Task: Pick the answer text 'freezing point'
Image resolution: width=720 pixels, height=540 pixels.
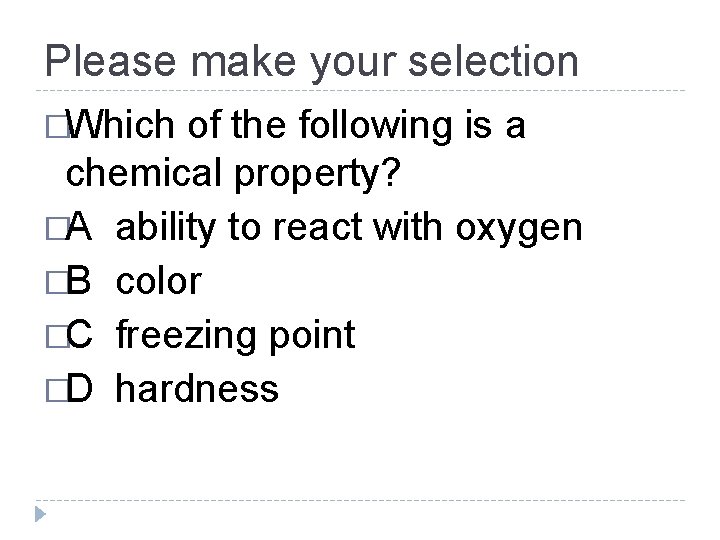Action: [235, 335]
